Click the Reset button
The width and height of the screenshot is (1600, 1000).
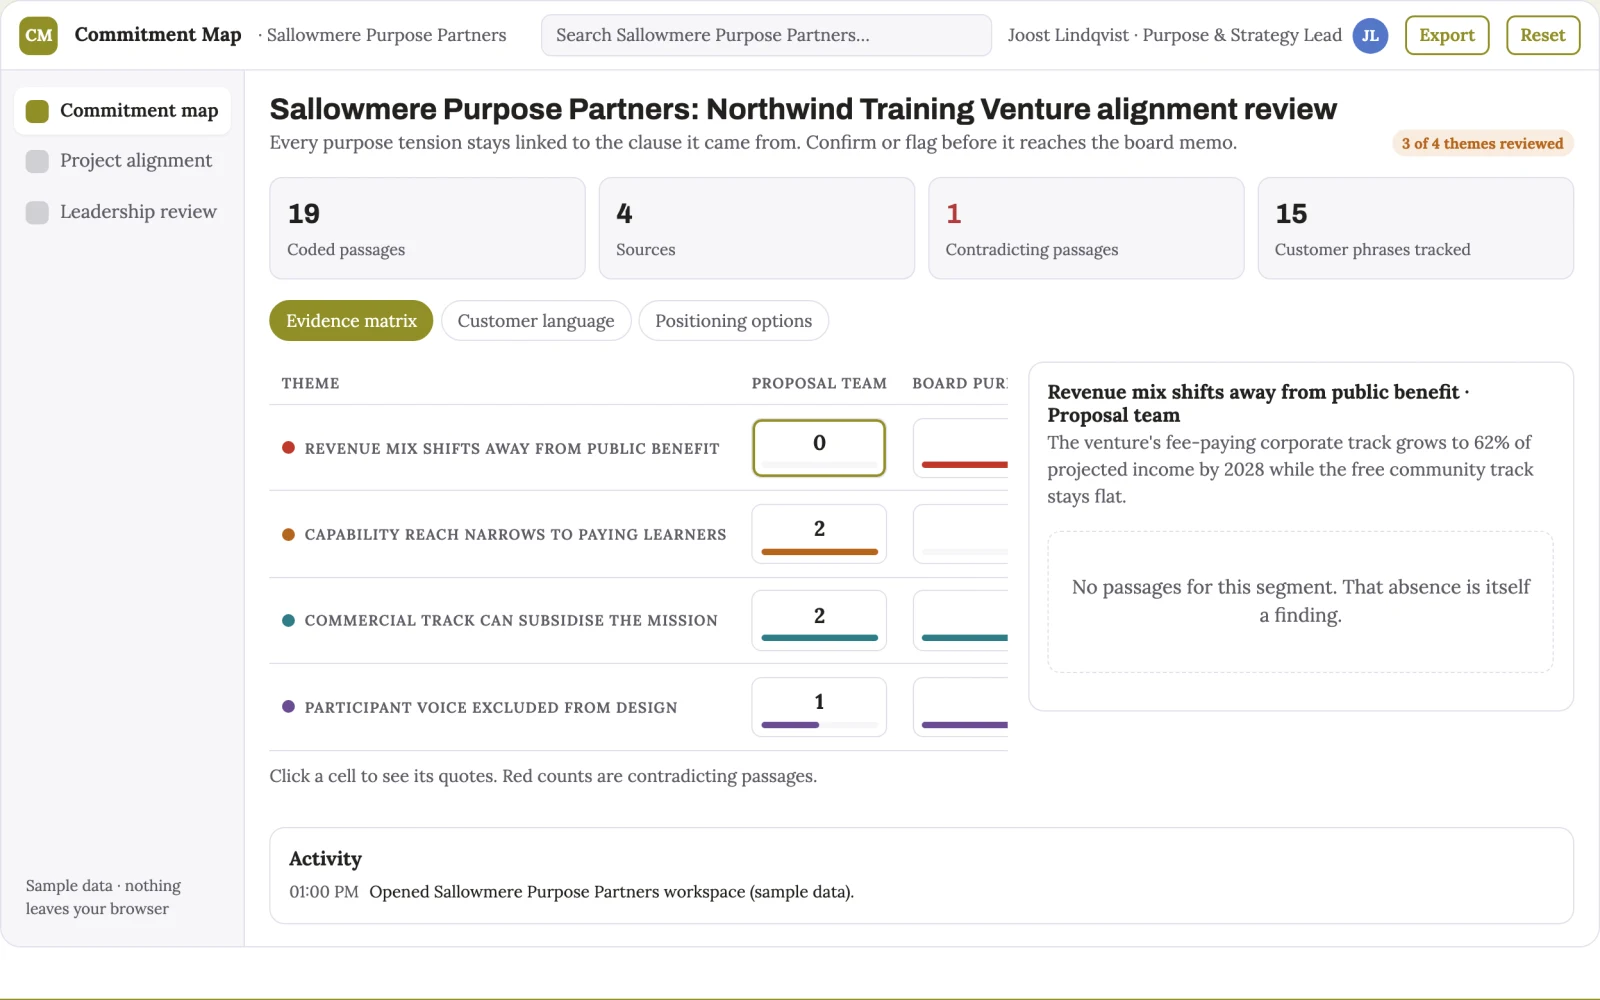click(1543, 35)
